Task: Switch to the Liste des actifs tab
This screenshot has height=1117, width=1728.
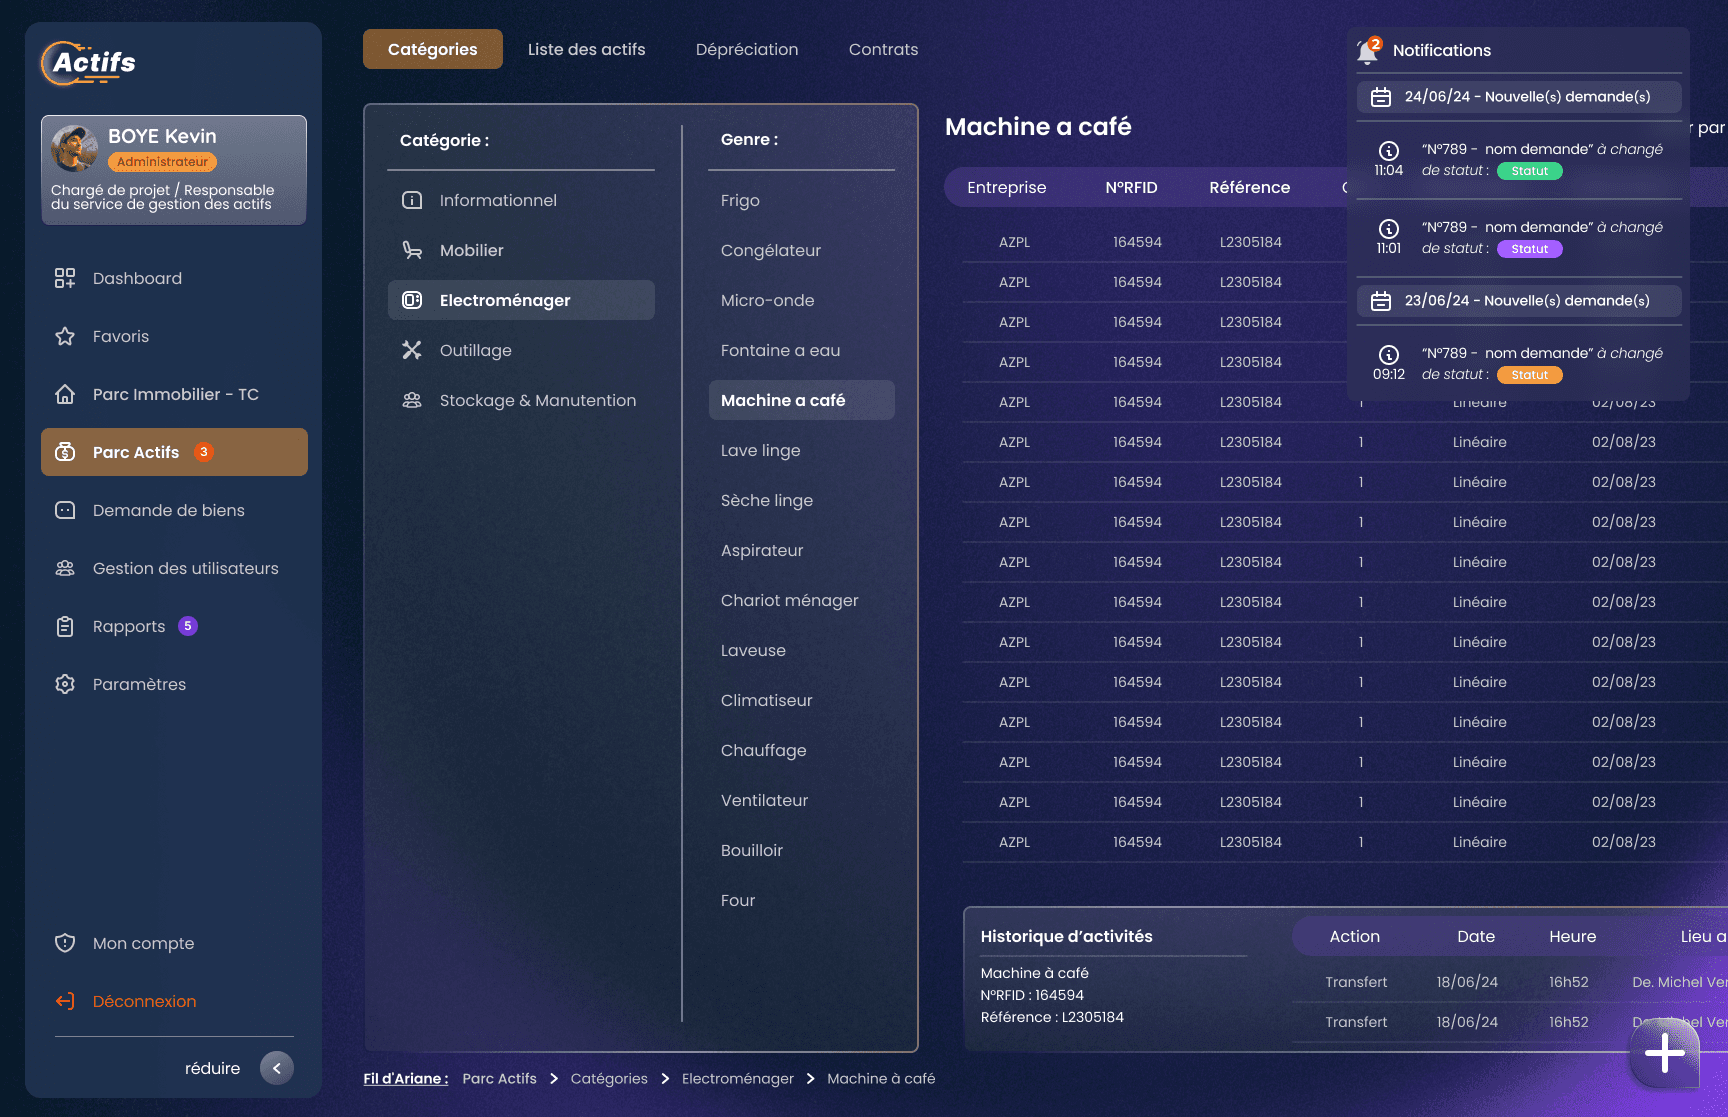Action: coord(586,49)
